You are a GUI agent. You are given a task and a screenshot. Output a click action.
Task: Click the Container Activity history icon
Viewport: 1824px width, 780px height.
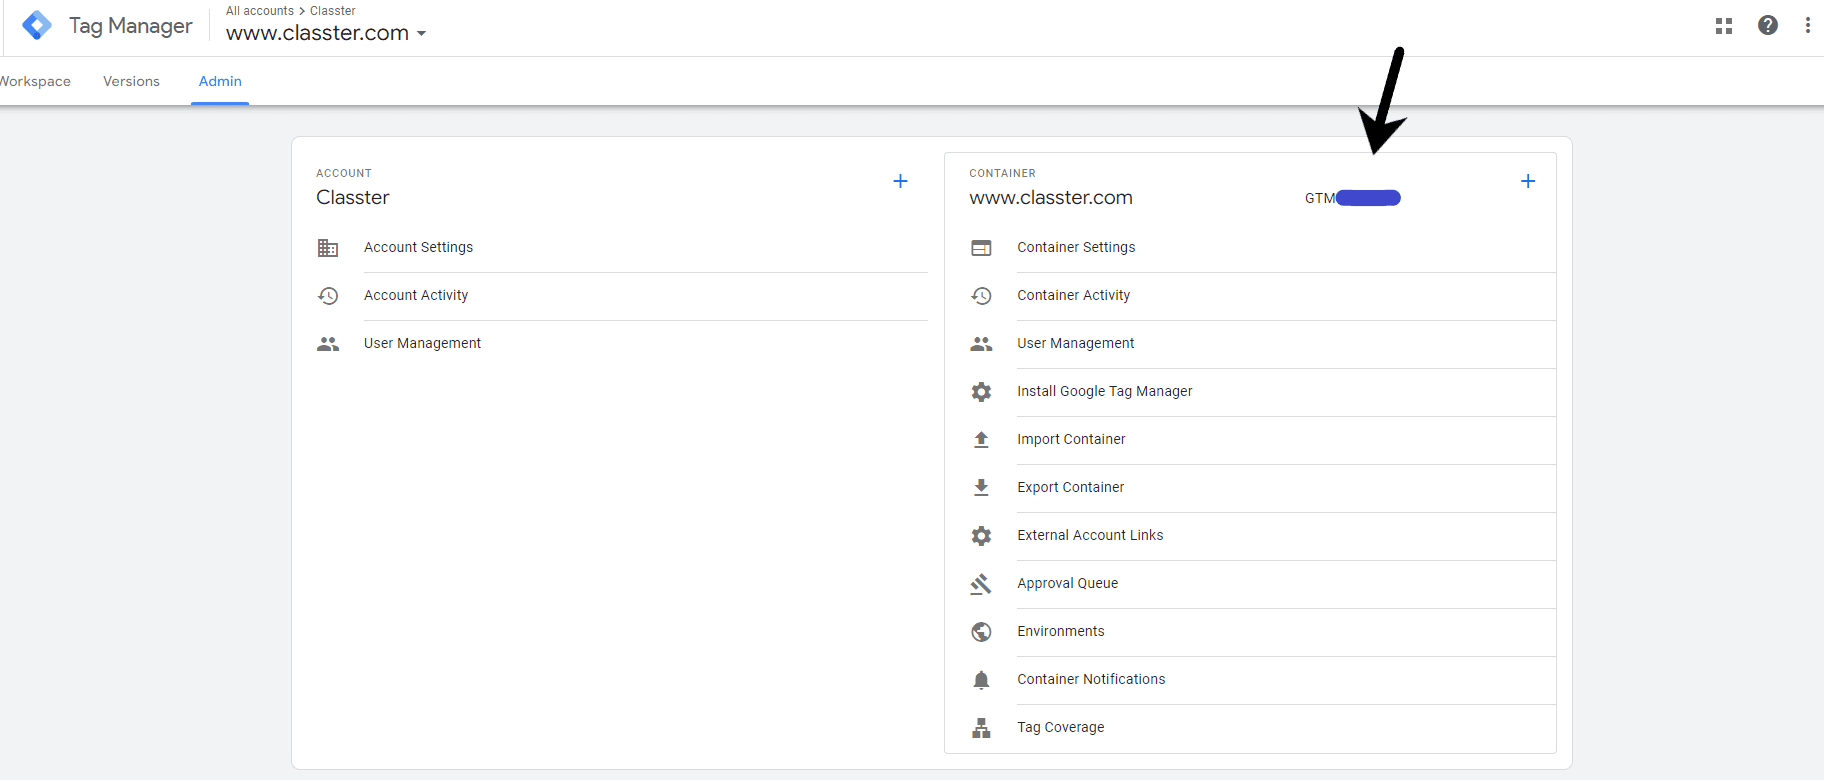pyautogui.click(x=981, y=296)
